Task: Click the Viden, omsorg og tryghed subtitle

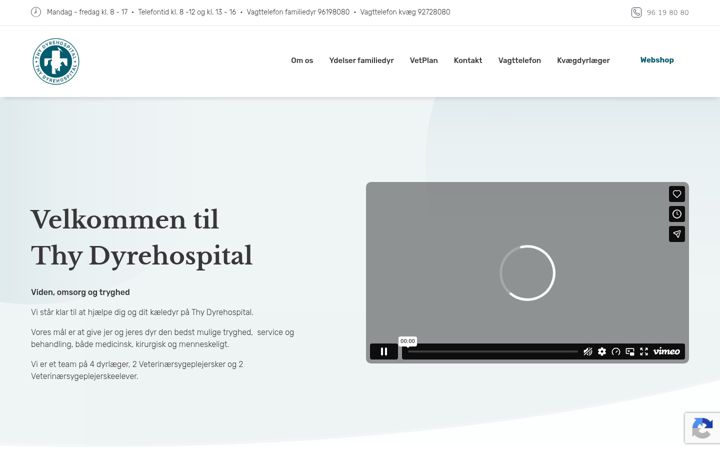Action: click(x=80, y=292)
